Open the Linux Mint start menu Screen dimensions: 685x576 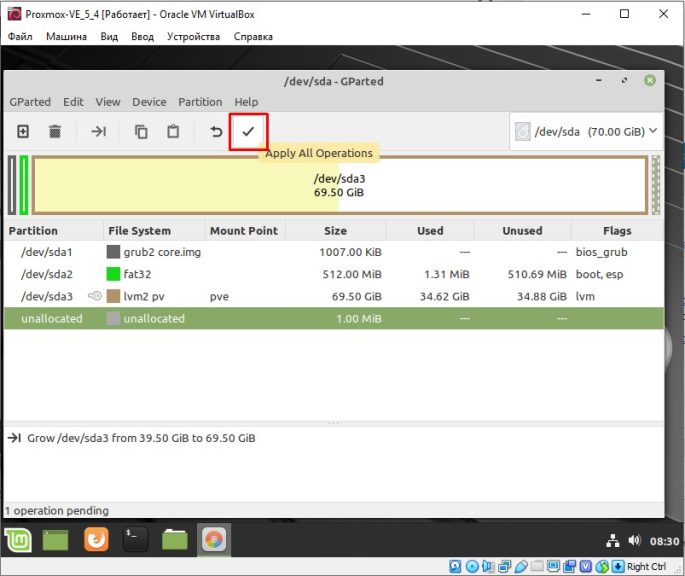point(18,540)
